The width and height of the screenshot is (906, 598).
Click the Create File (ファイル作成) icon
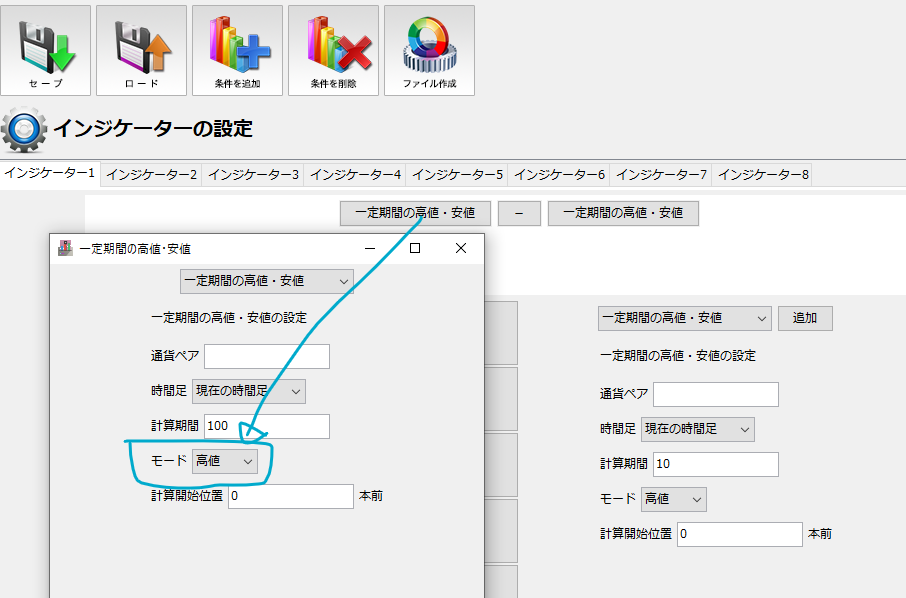(429, 50)
